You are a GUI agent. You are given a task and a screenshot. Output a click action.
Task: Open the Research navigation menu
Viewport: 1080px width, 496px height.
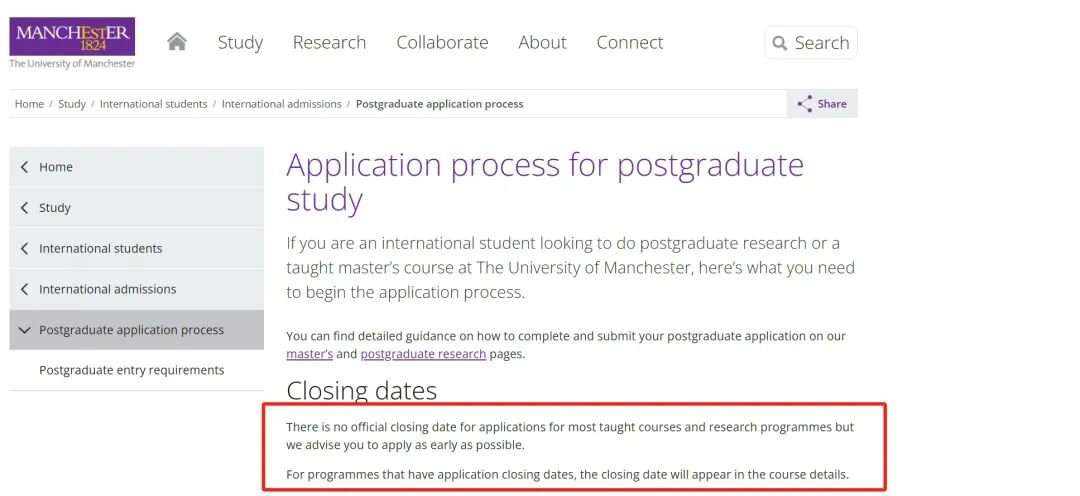tap(329, 43)
